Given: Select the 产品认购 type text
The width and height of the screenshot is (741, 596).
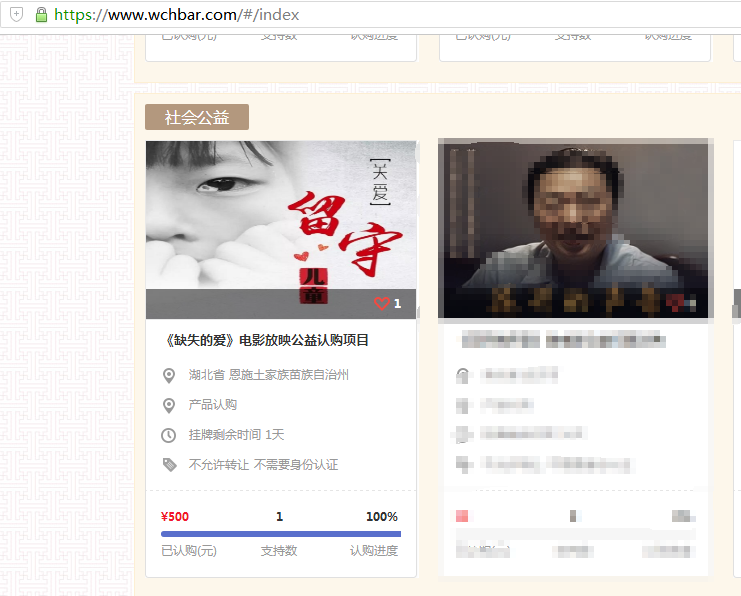Looking at the screenshot, I should (212, 405).
